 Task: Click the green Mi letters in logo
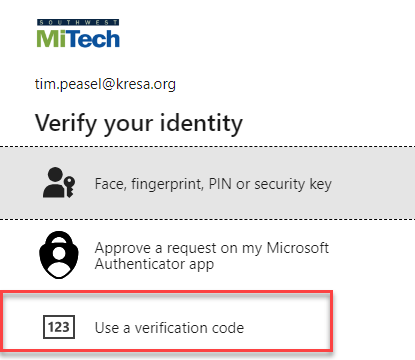(49, 39)
